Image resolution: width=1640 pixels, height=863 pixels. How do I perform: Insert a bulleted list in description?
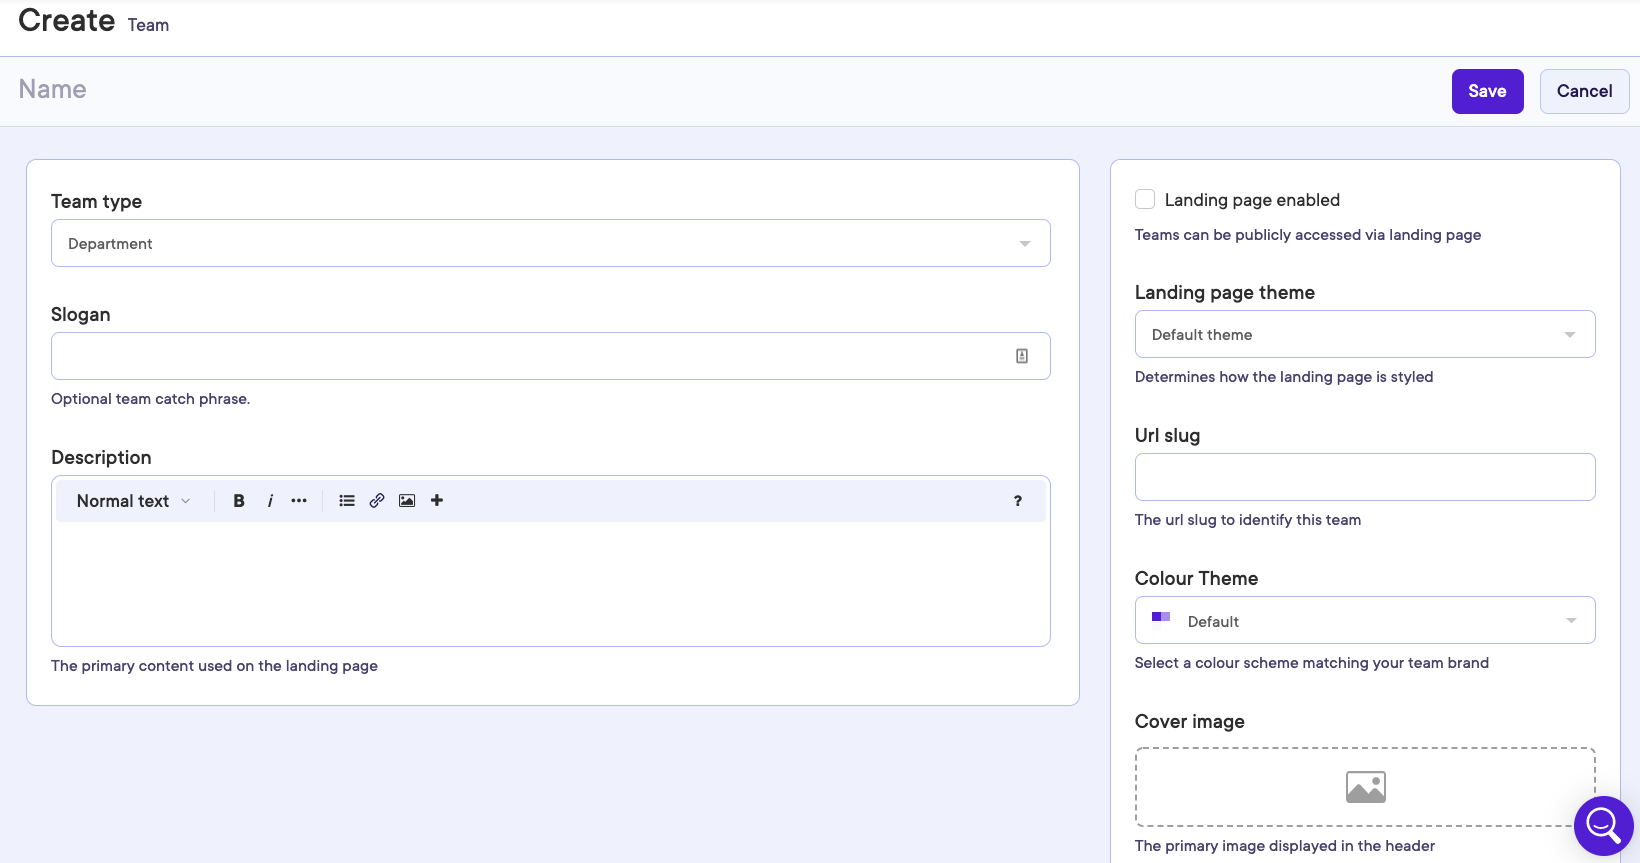pos(347,501)
